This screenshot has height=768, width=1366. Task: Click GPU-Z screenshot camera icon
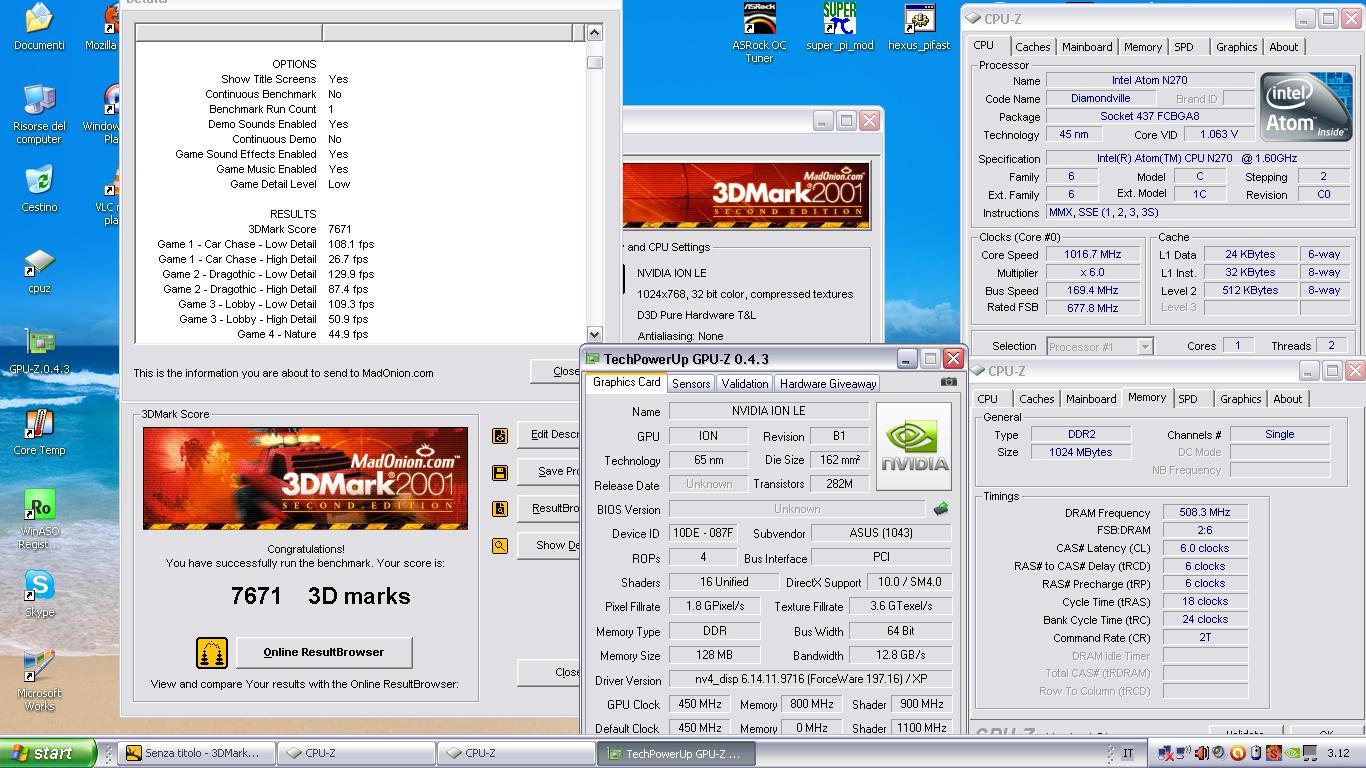[949, 381]
